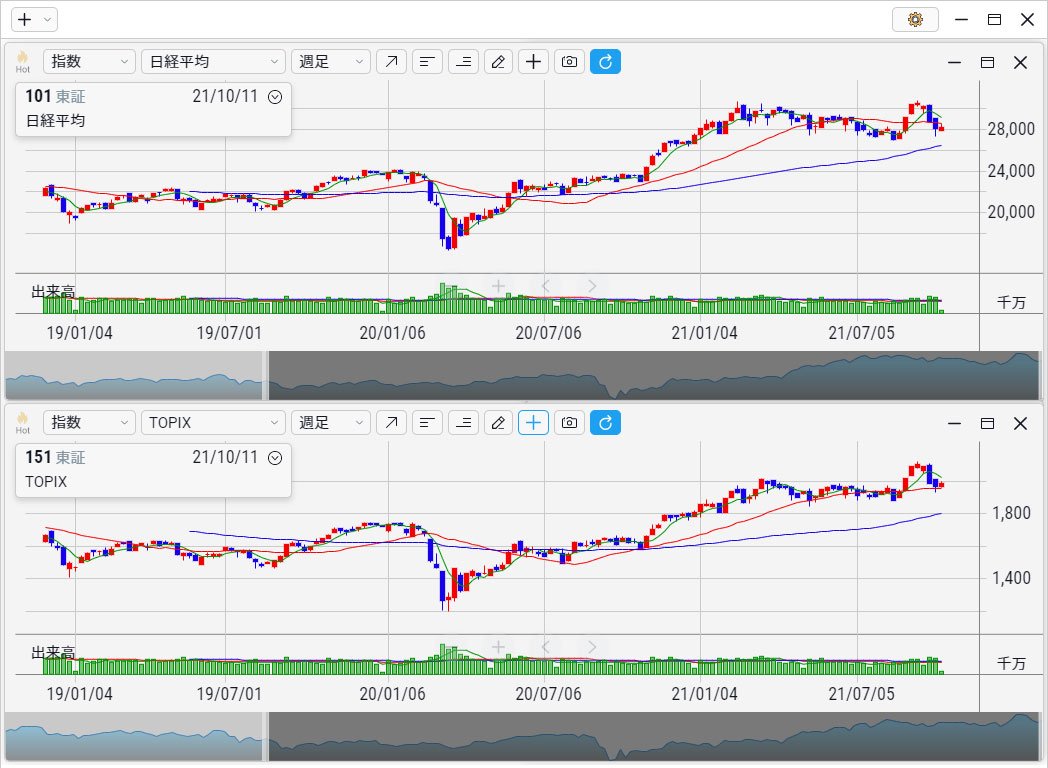Screen dimensions: 1048x768
Task: Take a chart snapshot with the Nikkei camera icon
Action: [x=569, y=61]
